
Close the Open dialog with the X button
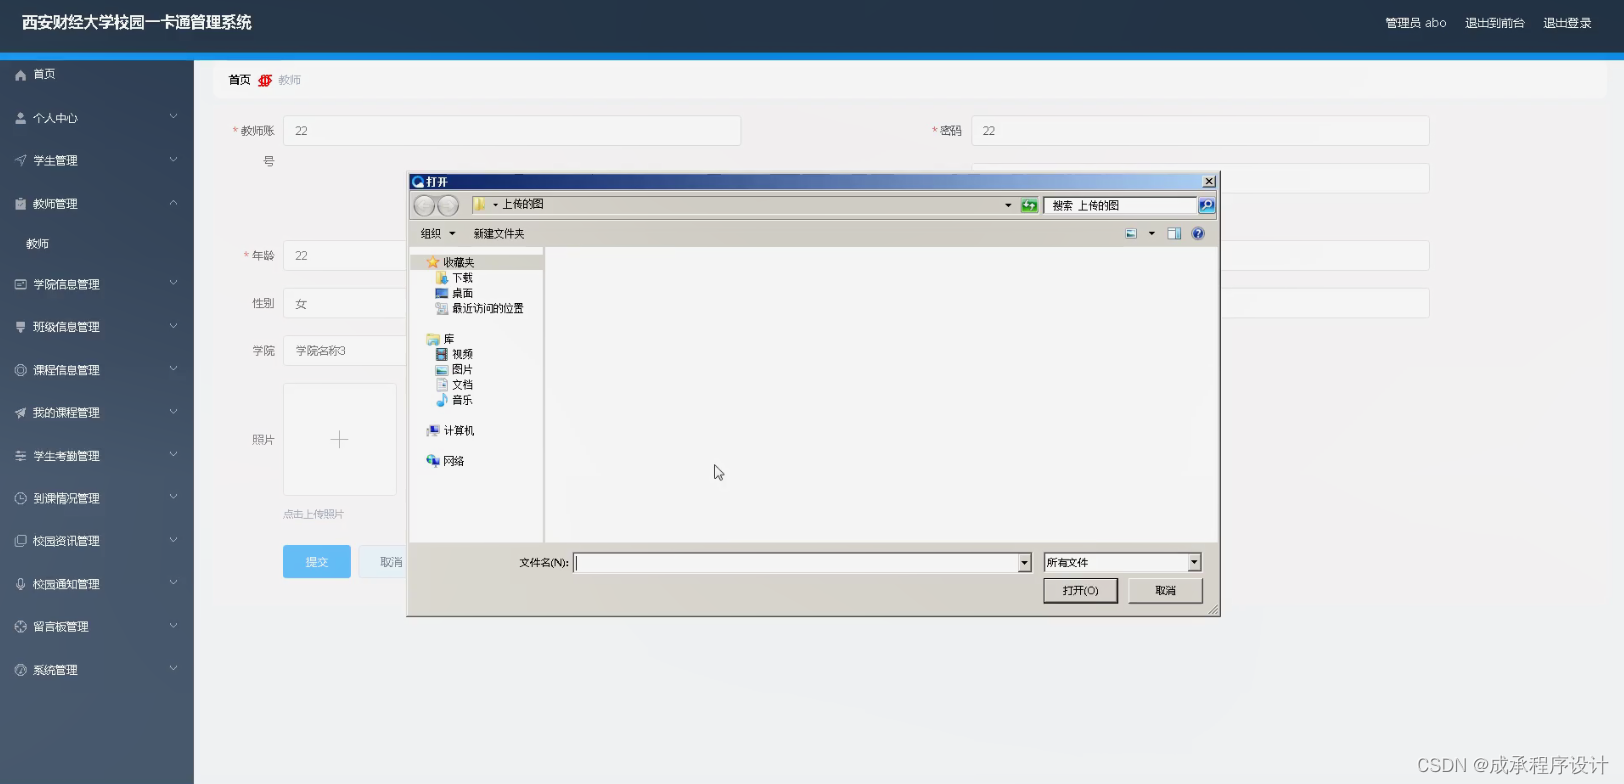[1209, 181]
